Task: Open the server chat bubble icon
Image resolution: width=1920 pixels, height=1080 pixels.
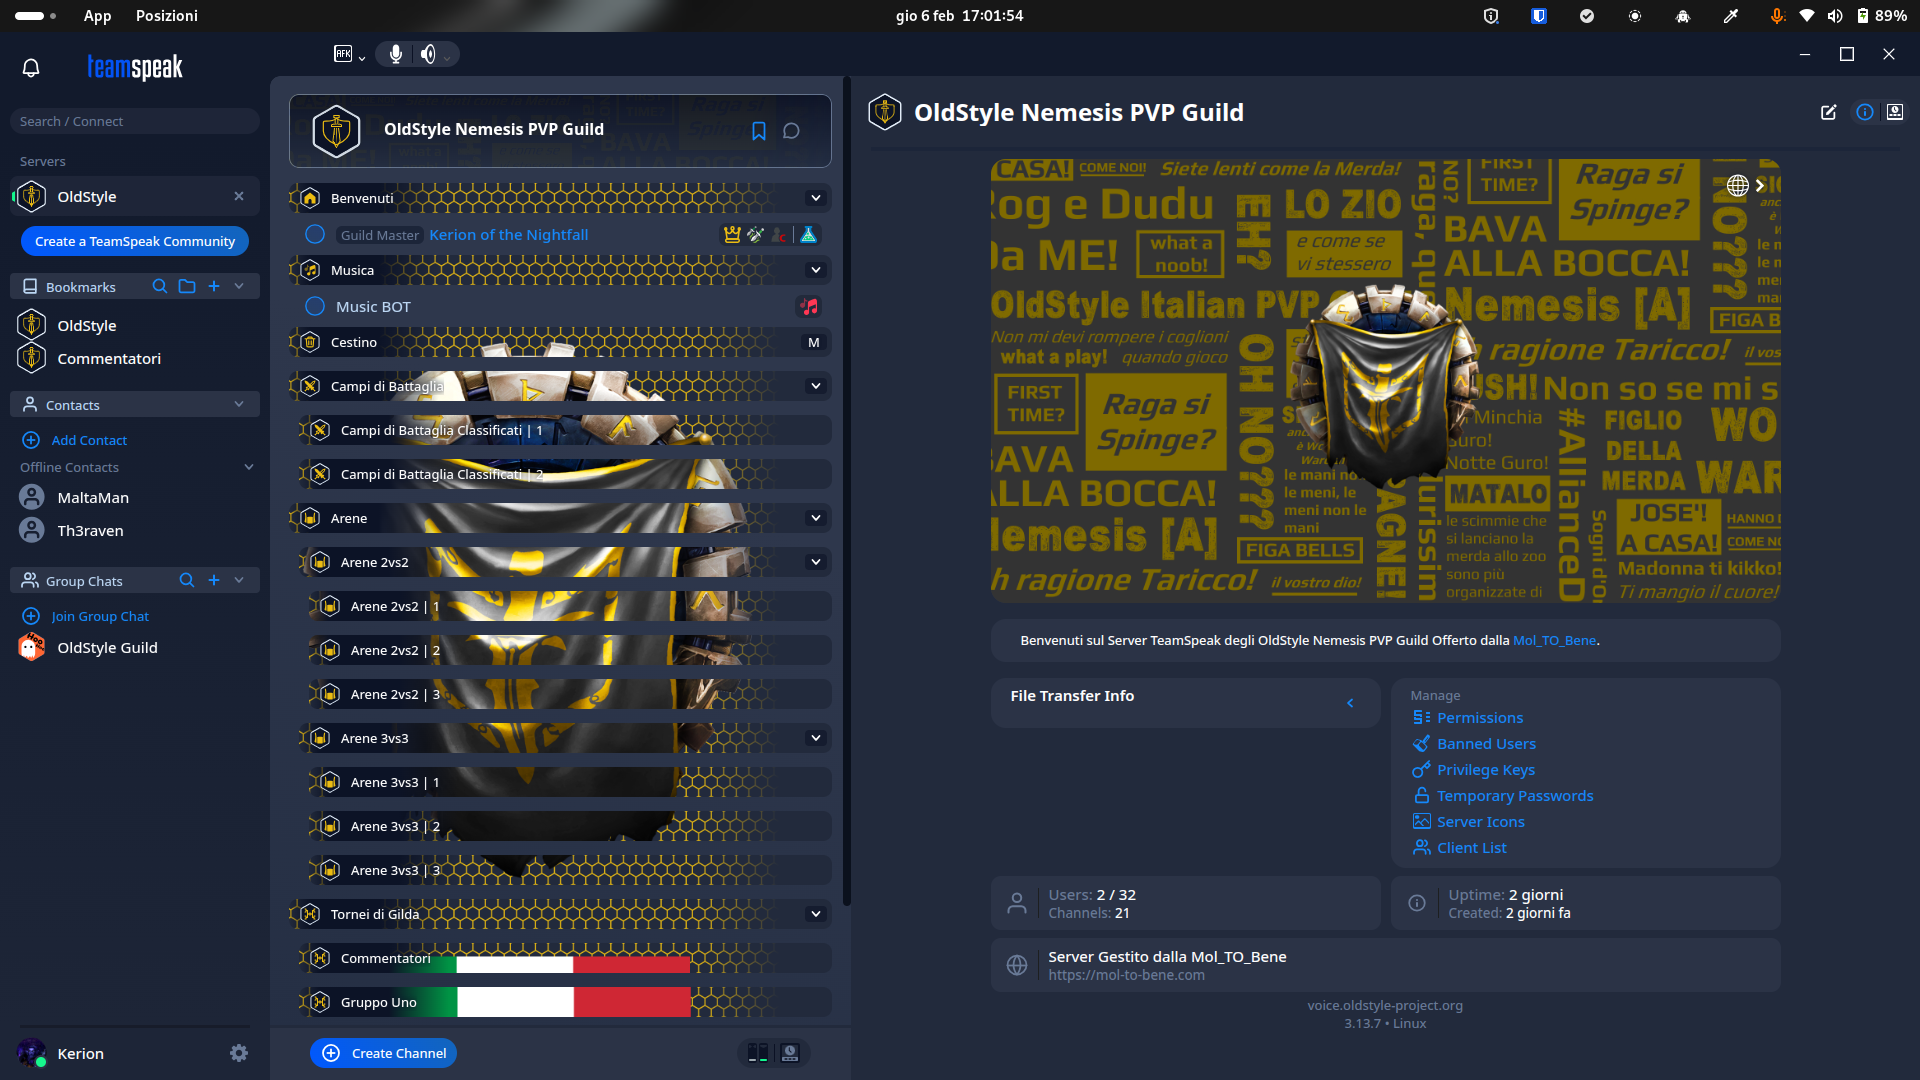Action: click(x=791, y=131)
